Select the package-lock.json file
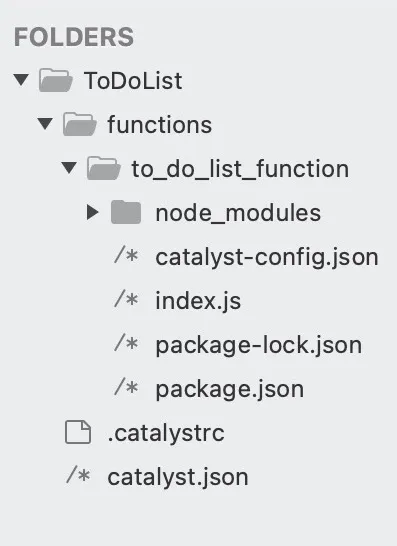The image size is (397, 546). pyautogui.click(x=259, y=345)
